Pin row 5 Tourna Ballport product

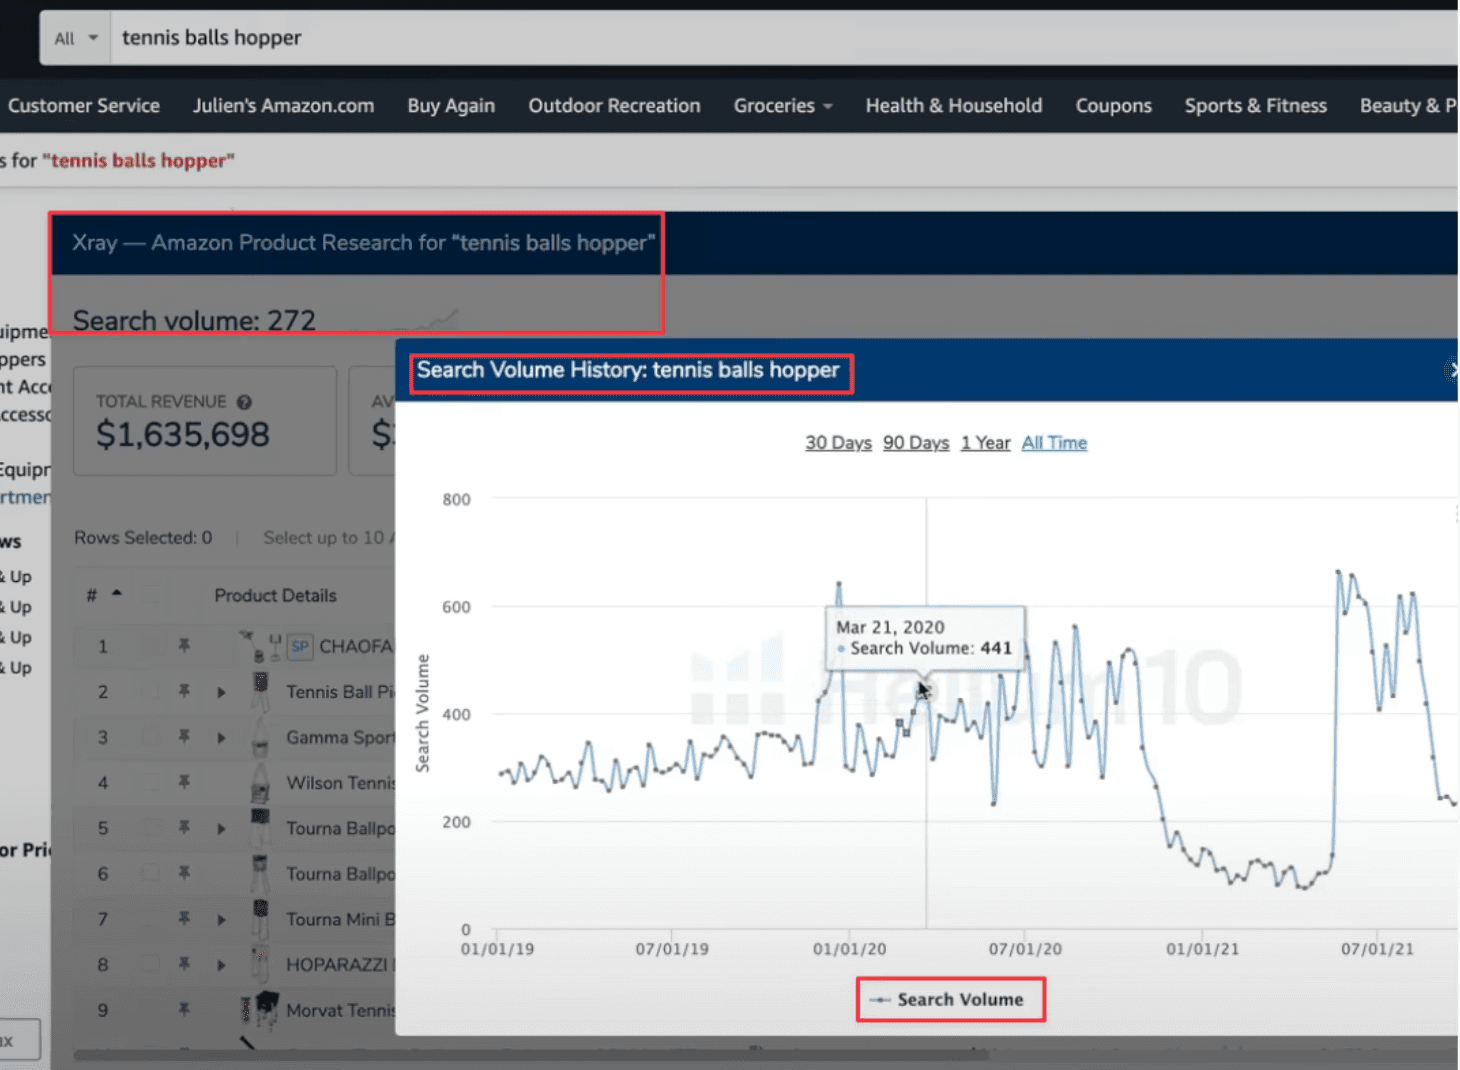pyautogui.click(x=184, y=828)
